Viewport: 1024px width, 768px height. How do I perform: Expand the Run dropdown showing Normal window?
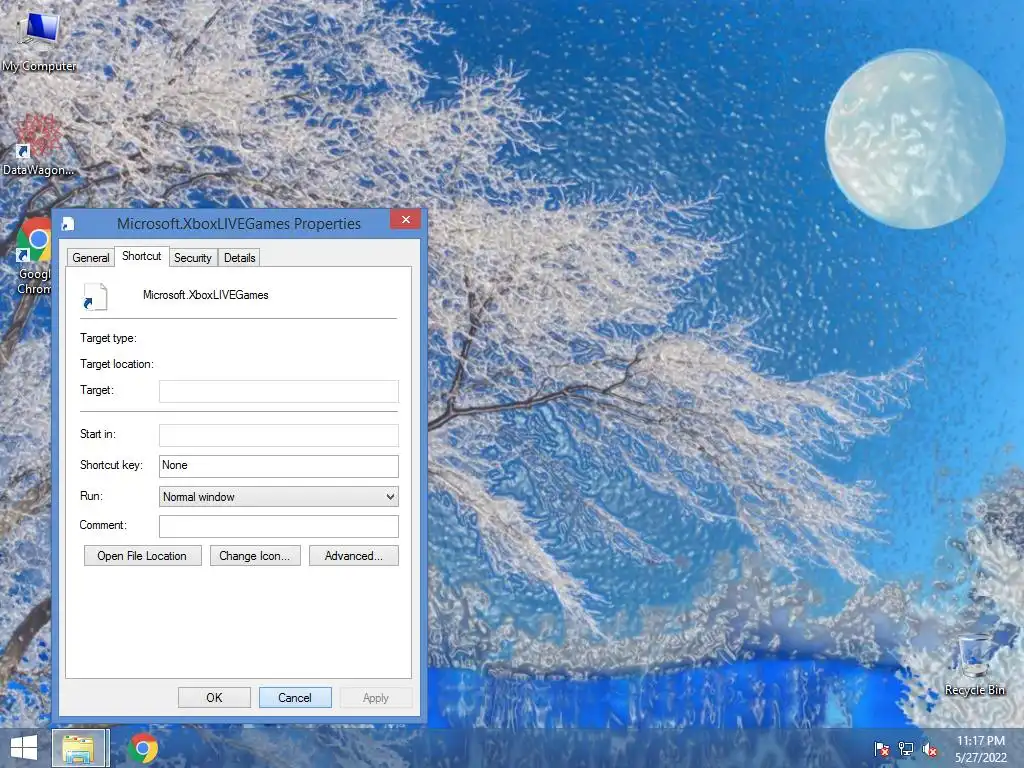click(279, 496)
